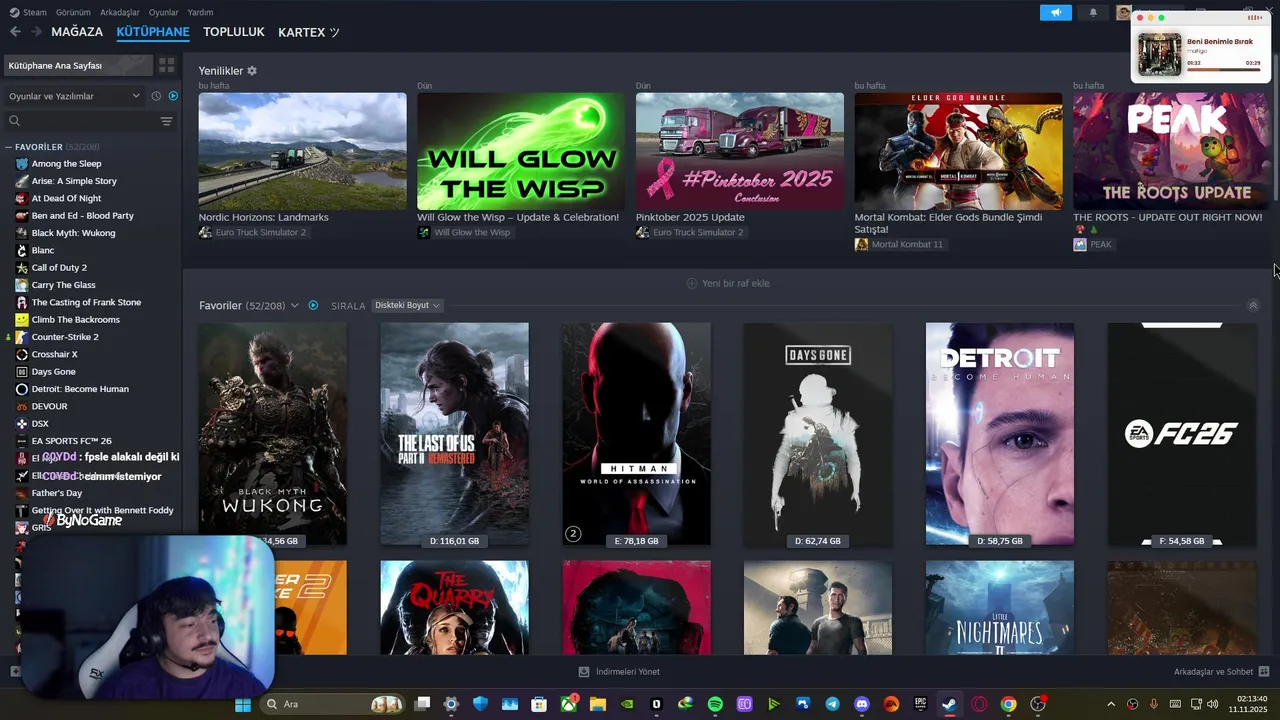1280x720 pixels.
Task: Switch to MAĞAZA tab
Action: click(x=77, y=32)
